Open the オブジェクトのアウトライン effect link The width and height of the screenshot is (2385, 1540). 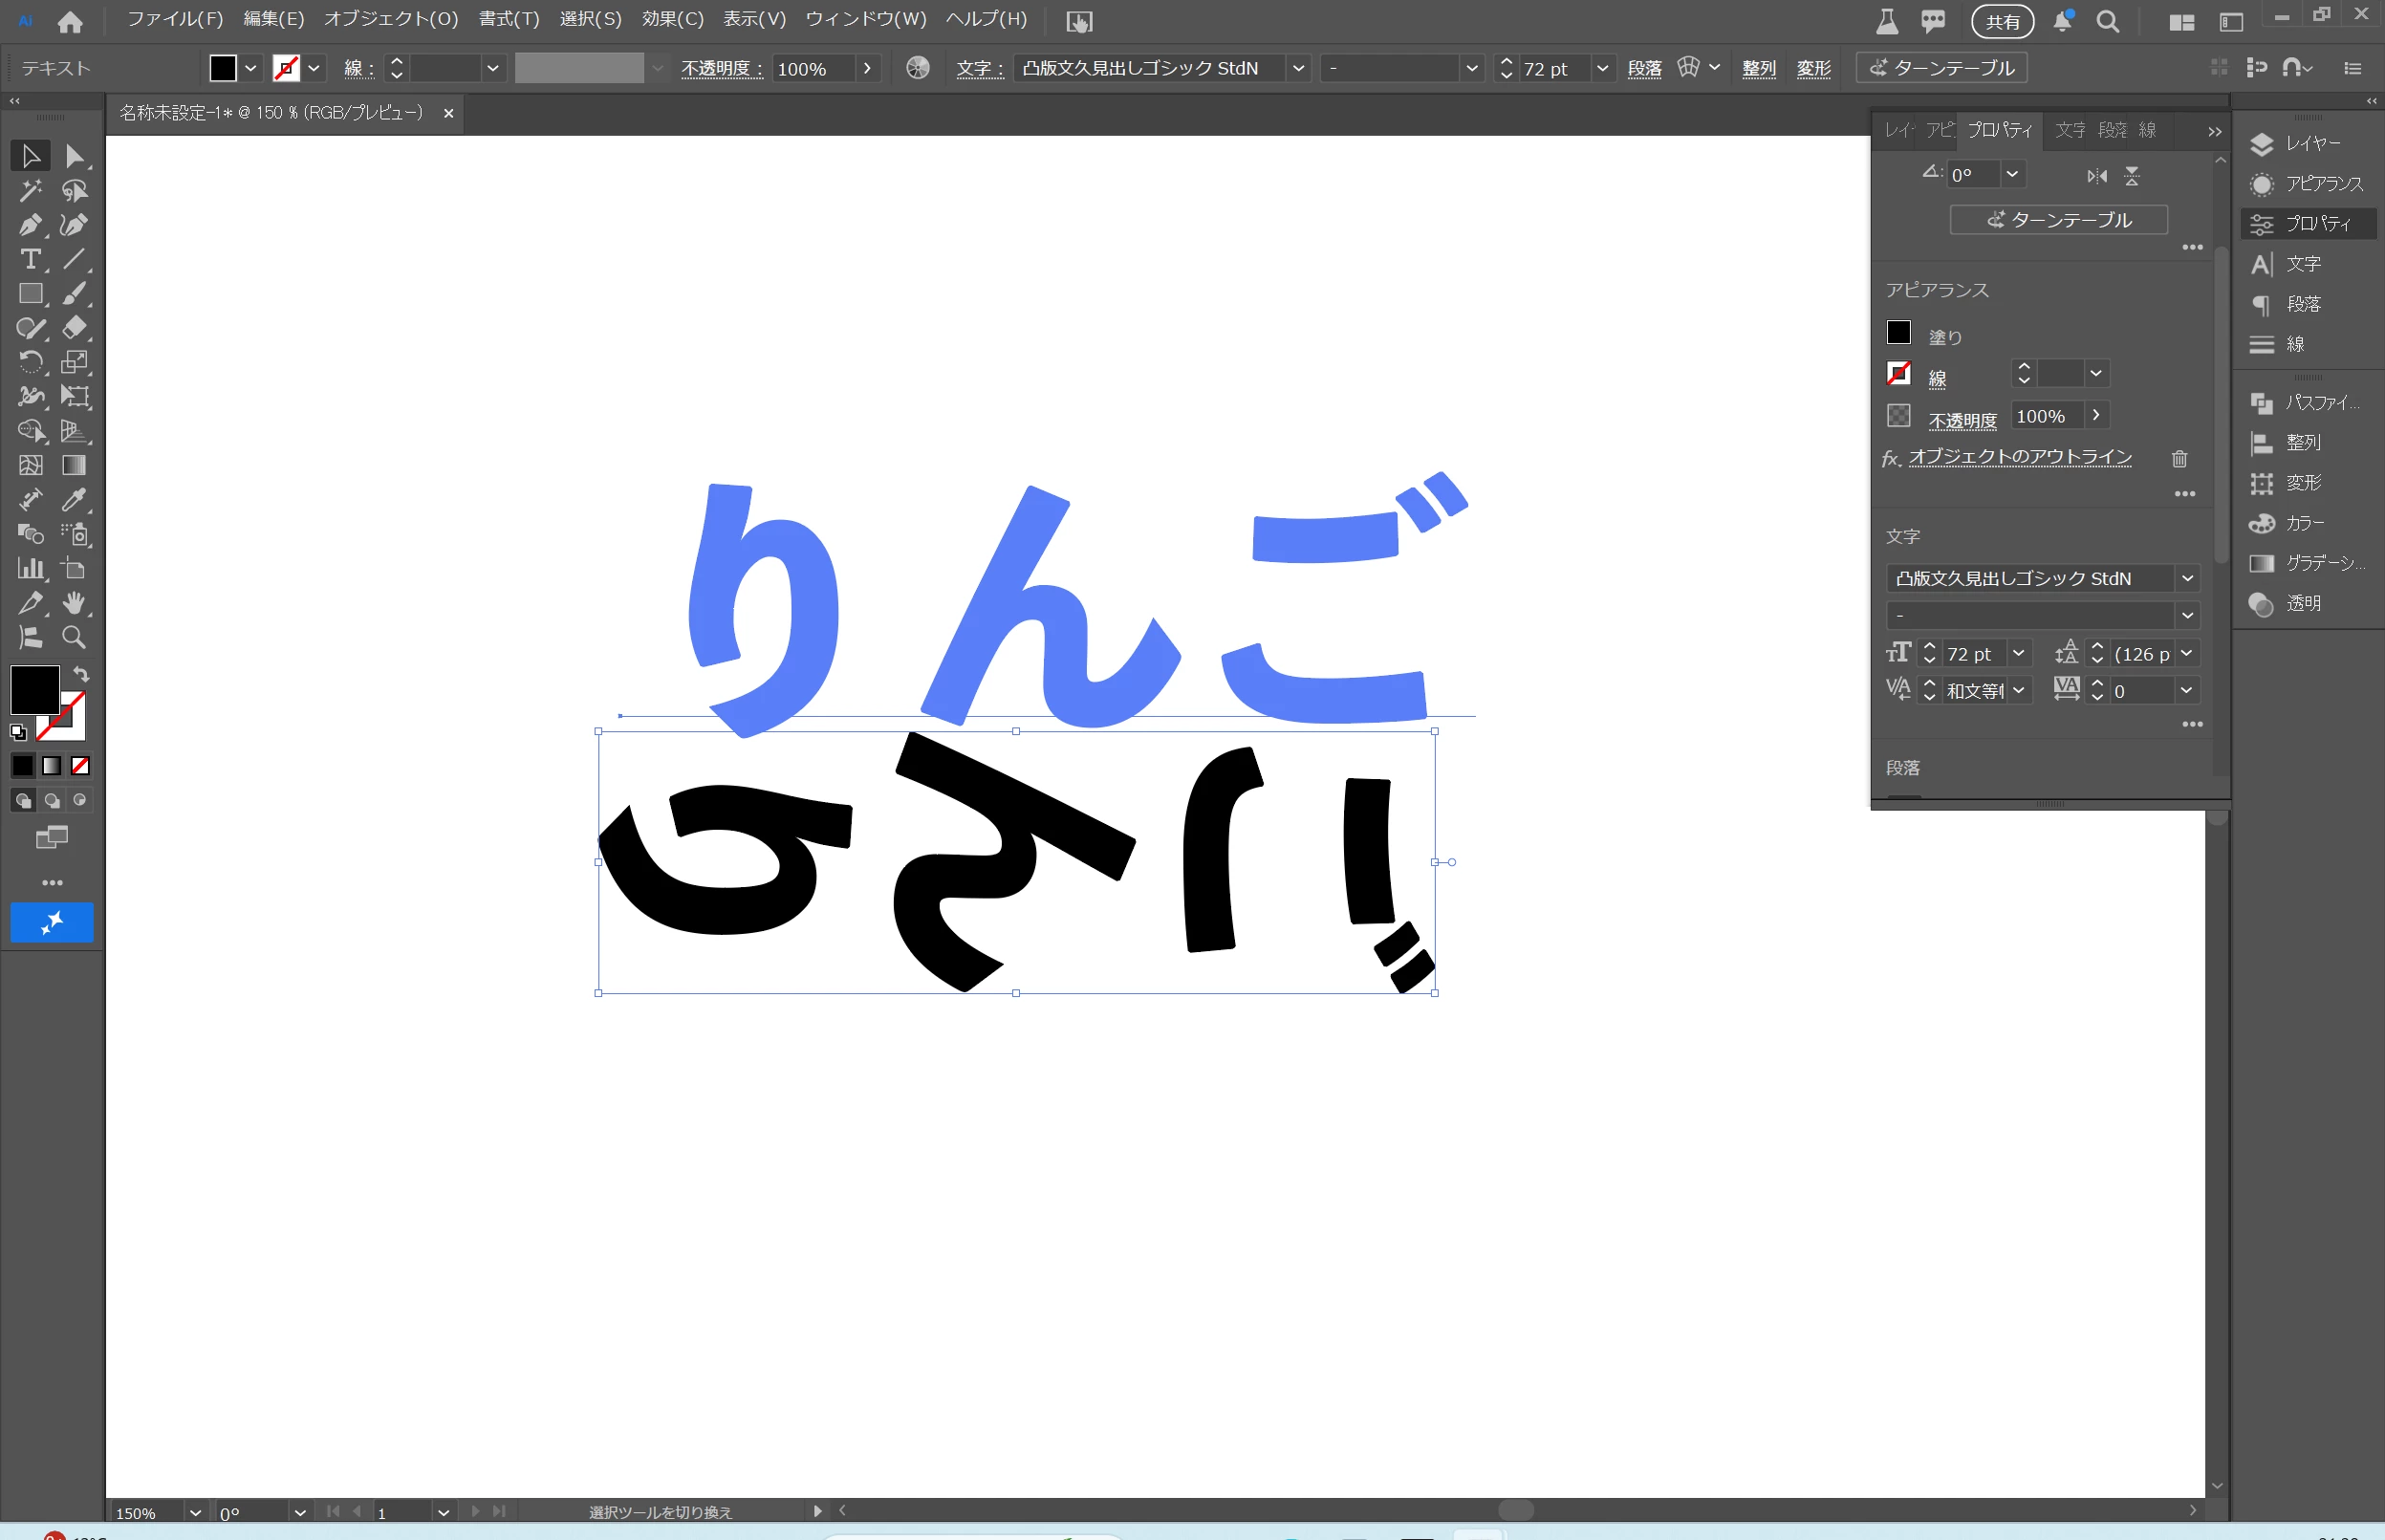coord(2019,457)
